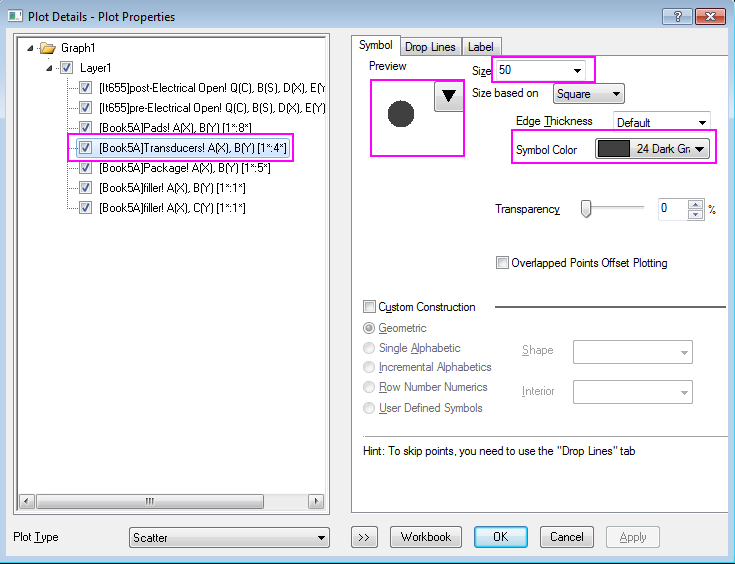
Task: Toggle Custom Construction checkbox
Action: pos(369,307)
